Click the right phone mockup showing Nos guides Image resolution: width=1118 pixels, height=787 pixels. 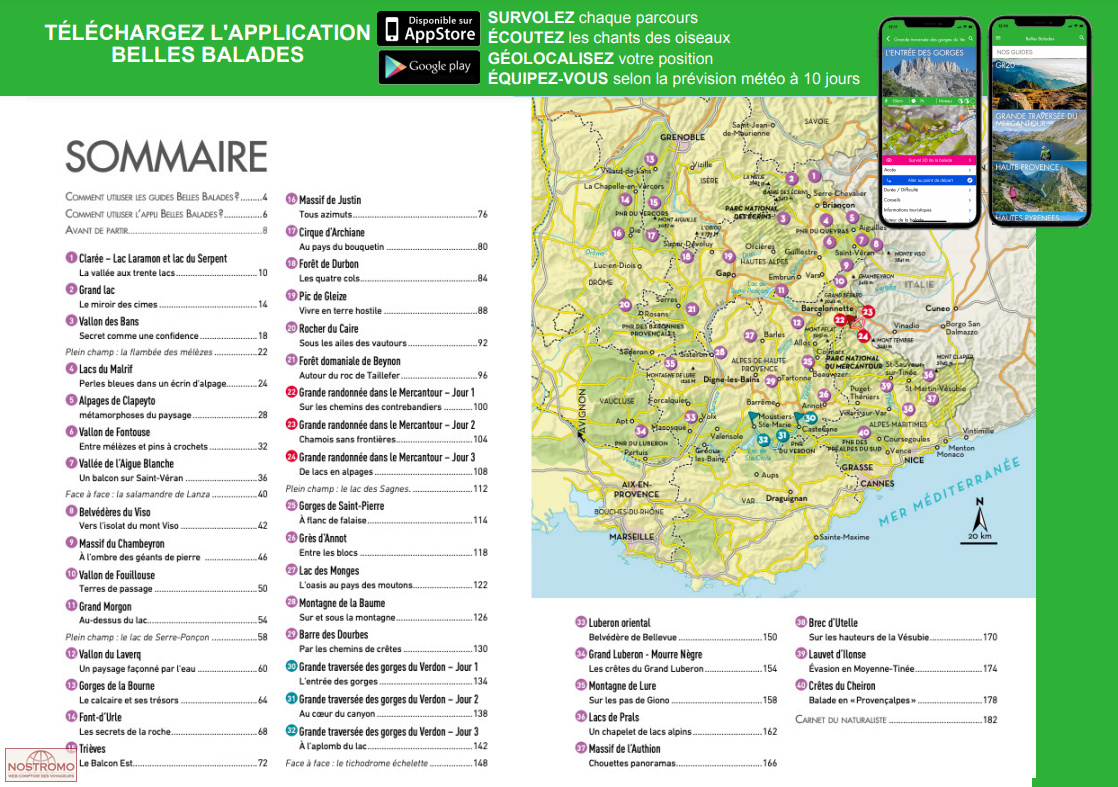(x=1040, y=121)
